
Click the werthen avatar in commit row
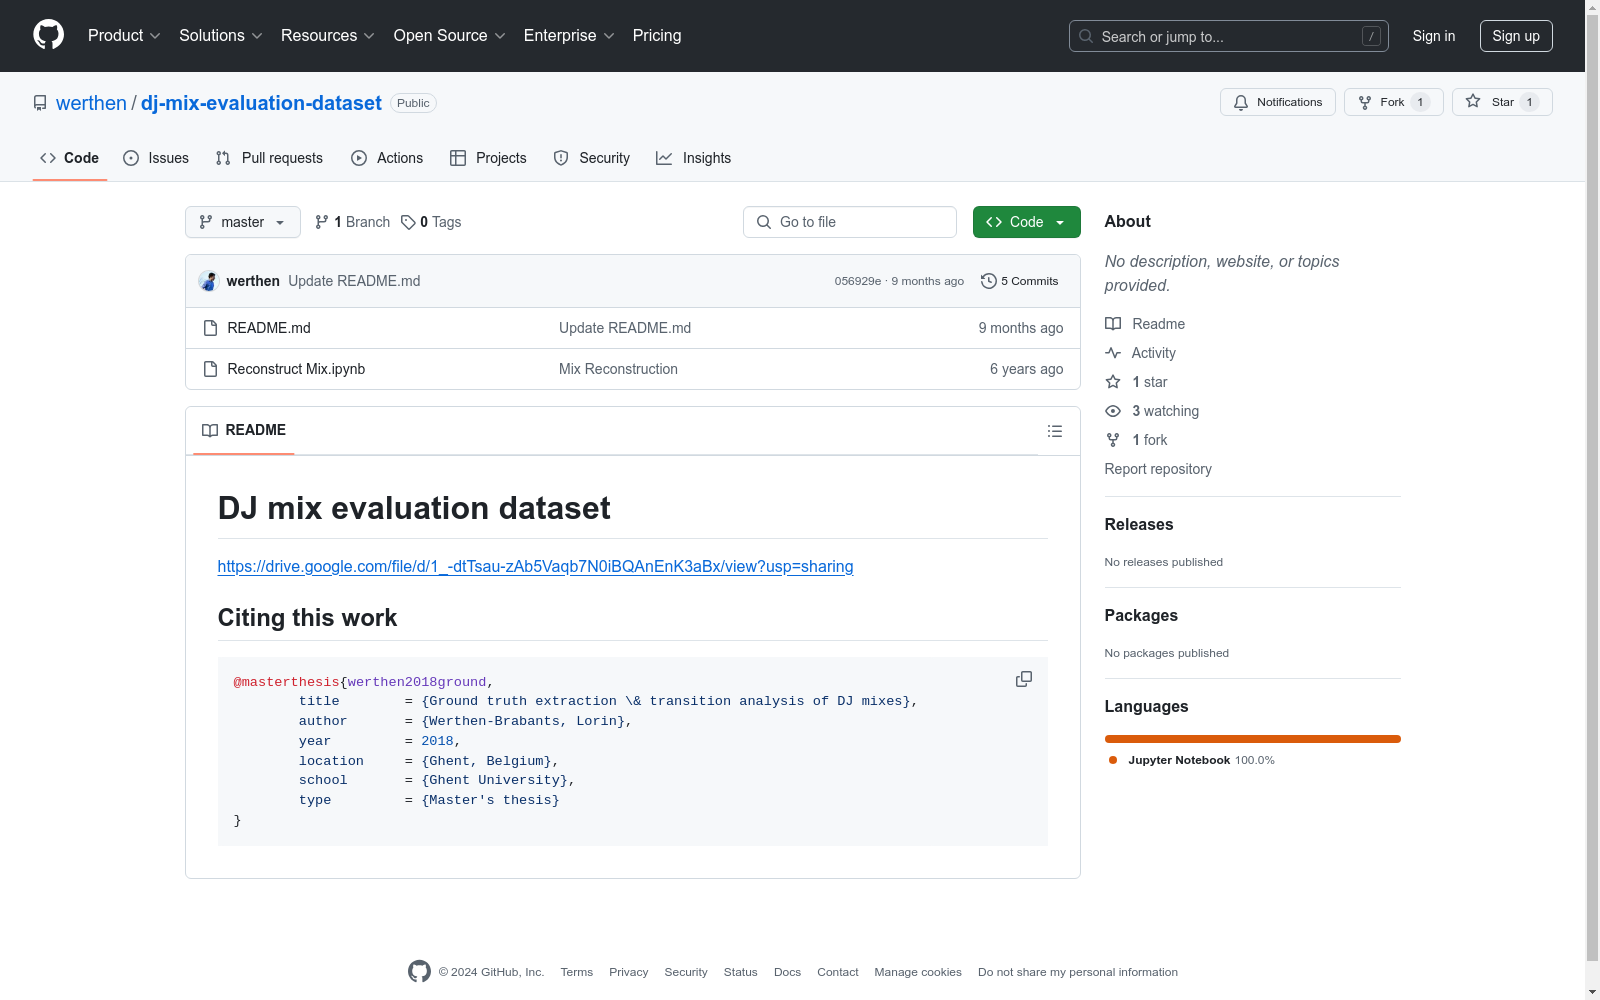click(x=209, y=281)
